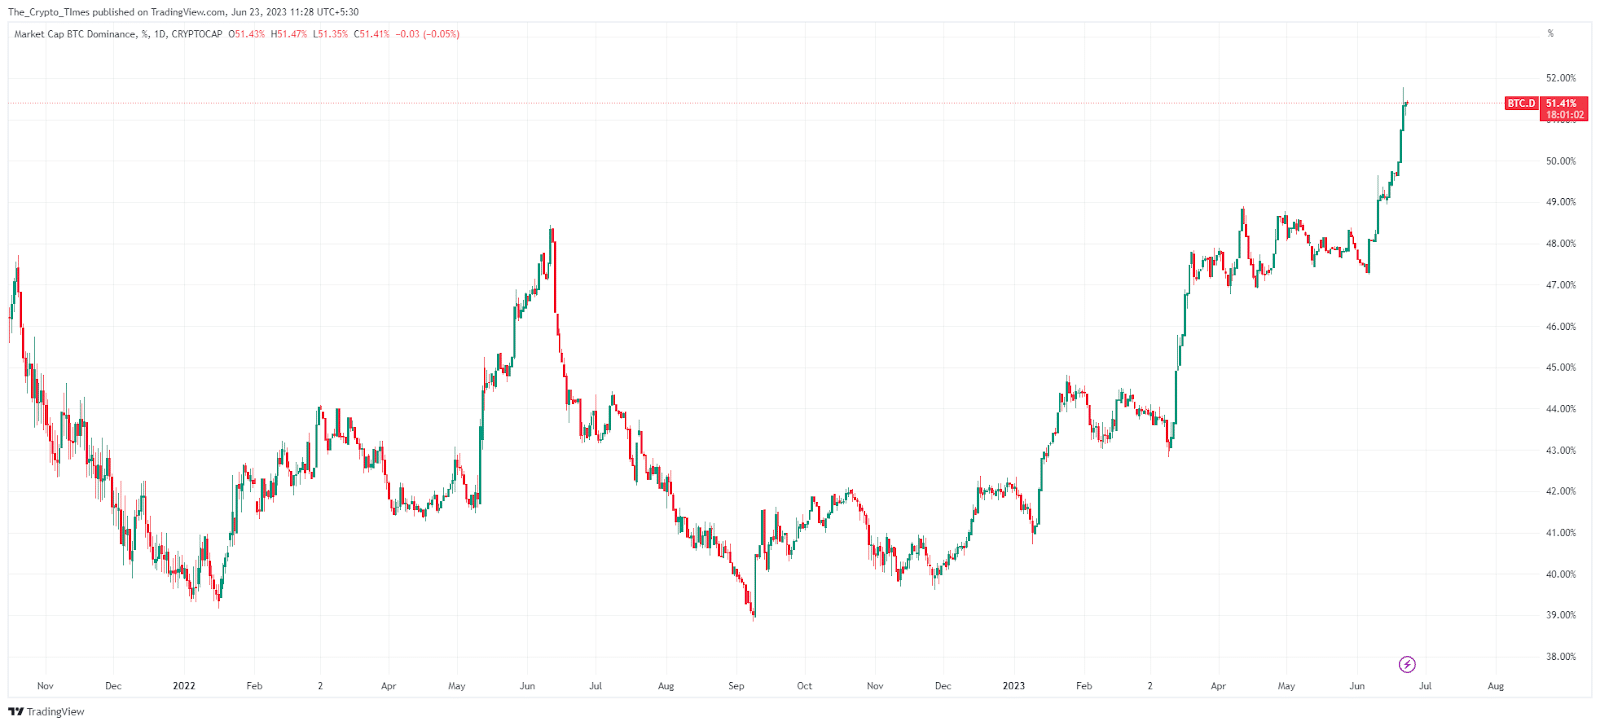Click the 46.00% price axis label
Viewport: 1600px width, 726px height.
pos(1561,327)
